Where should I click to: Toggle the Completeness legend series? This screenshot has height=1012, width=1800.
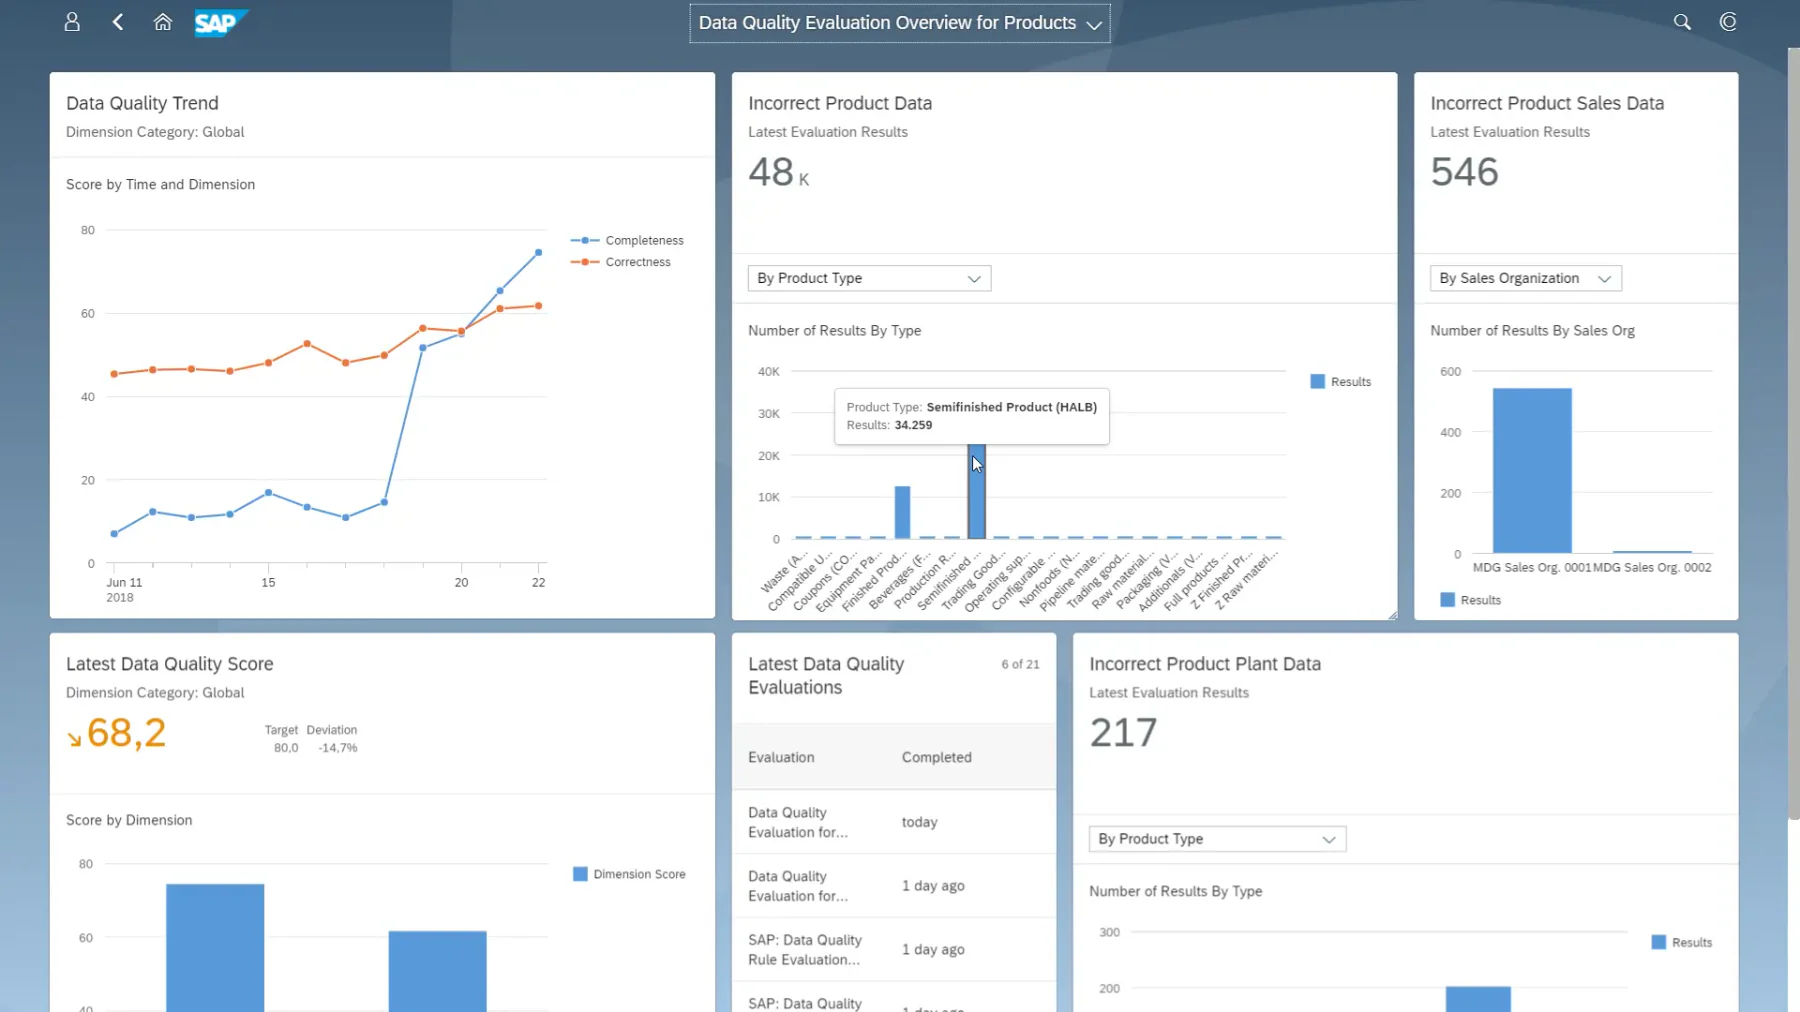tap(627, 240)
